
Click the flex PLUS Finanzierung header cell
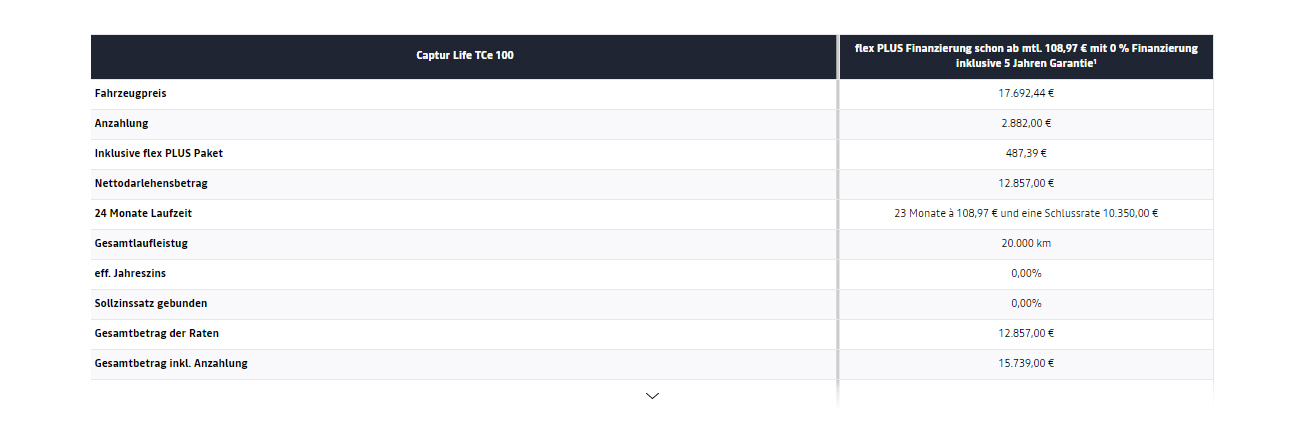pos(1026,56)
